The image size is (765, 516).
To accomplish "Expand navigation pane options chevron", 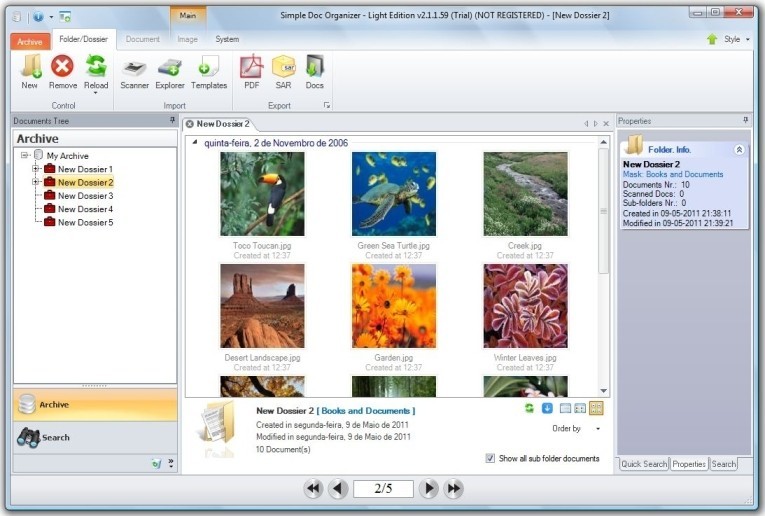I will [171, 463].
